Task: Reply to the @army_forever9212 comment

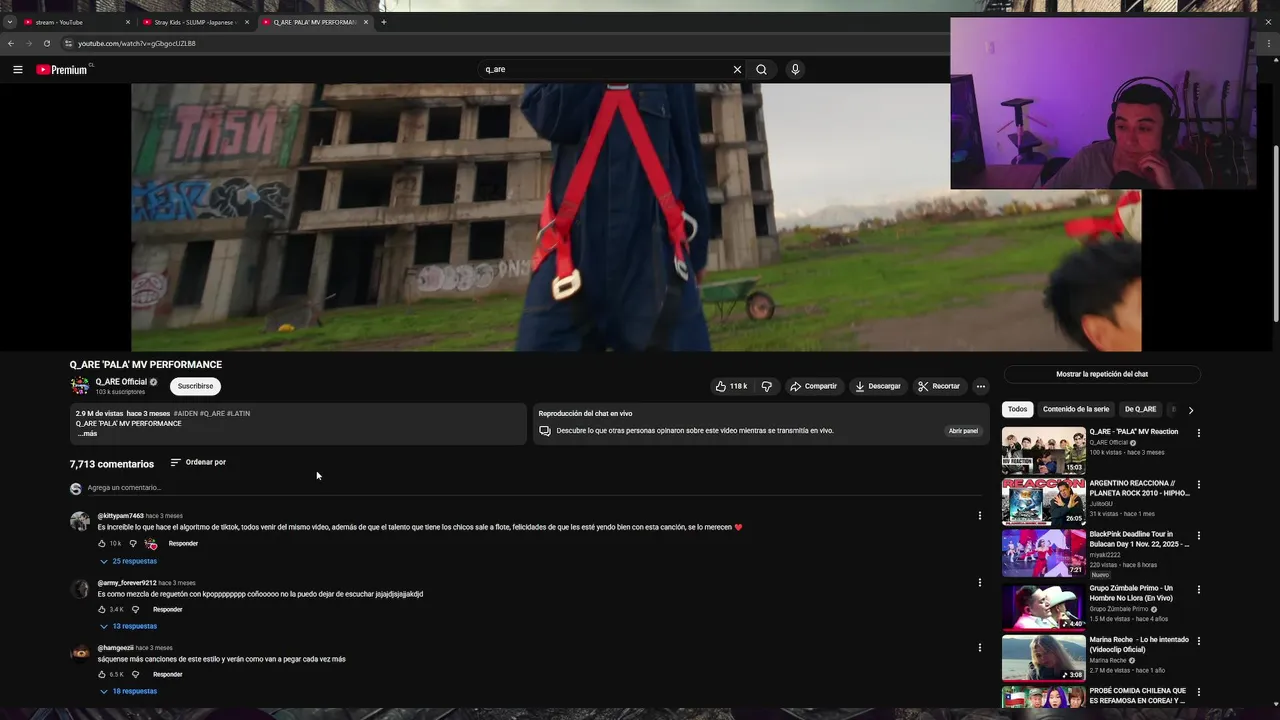Action: (167, 609)
